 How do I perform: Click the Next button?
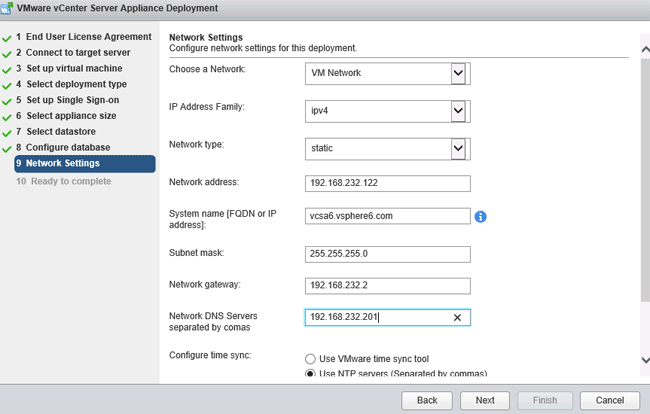[485, 400]
